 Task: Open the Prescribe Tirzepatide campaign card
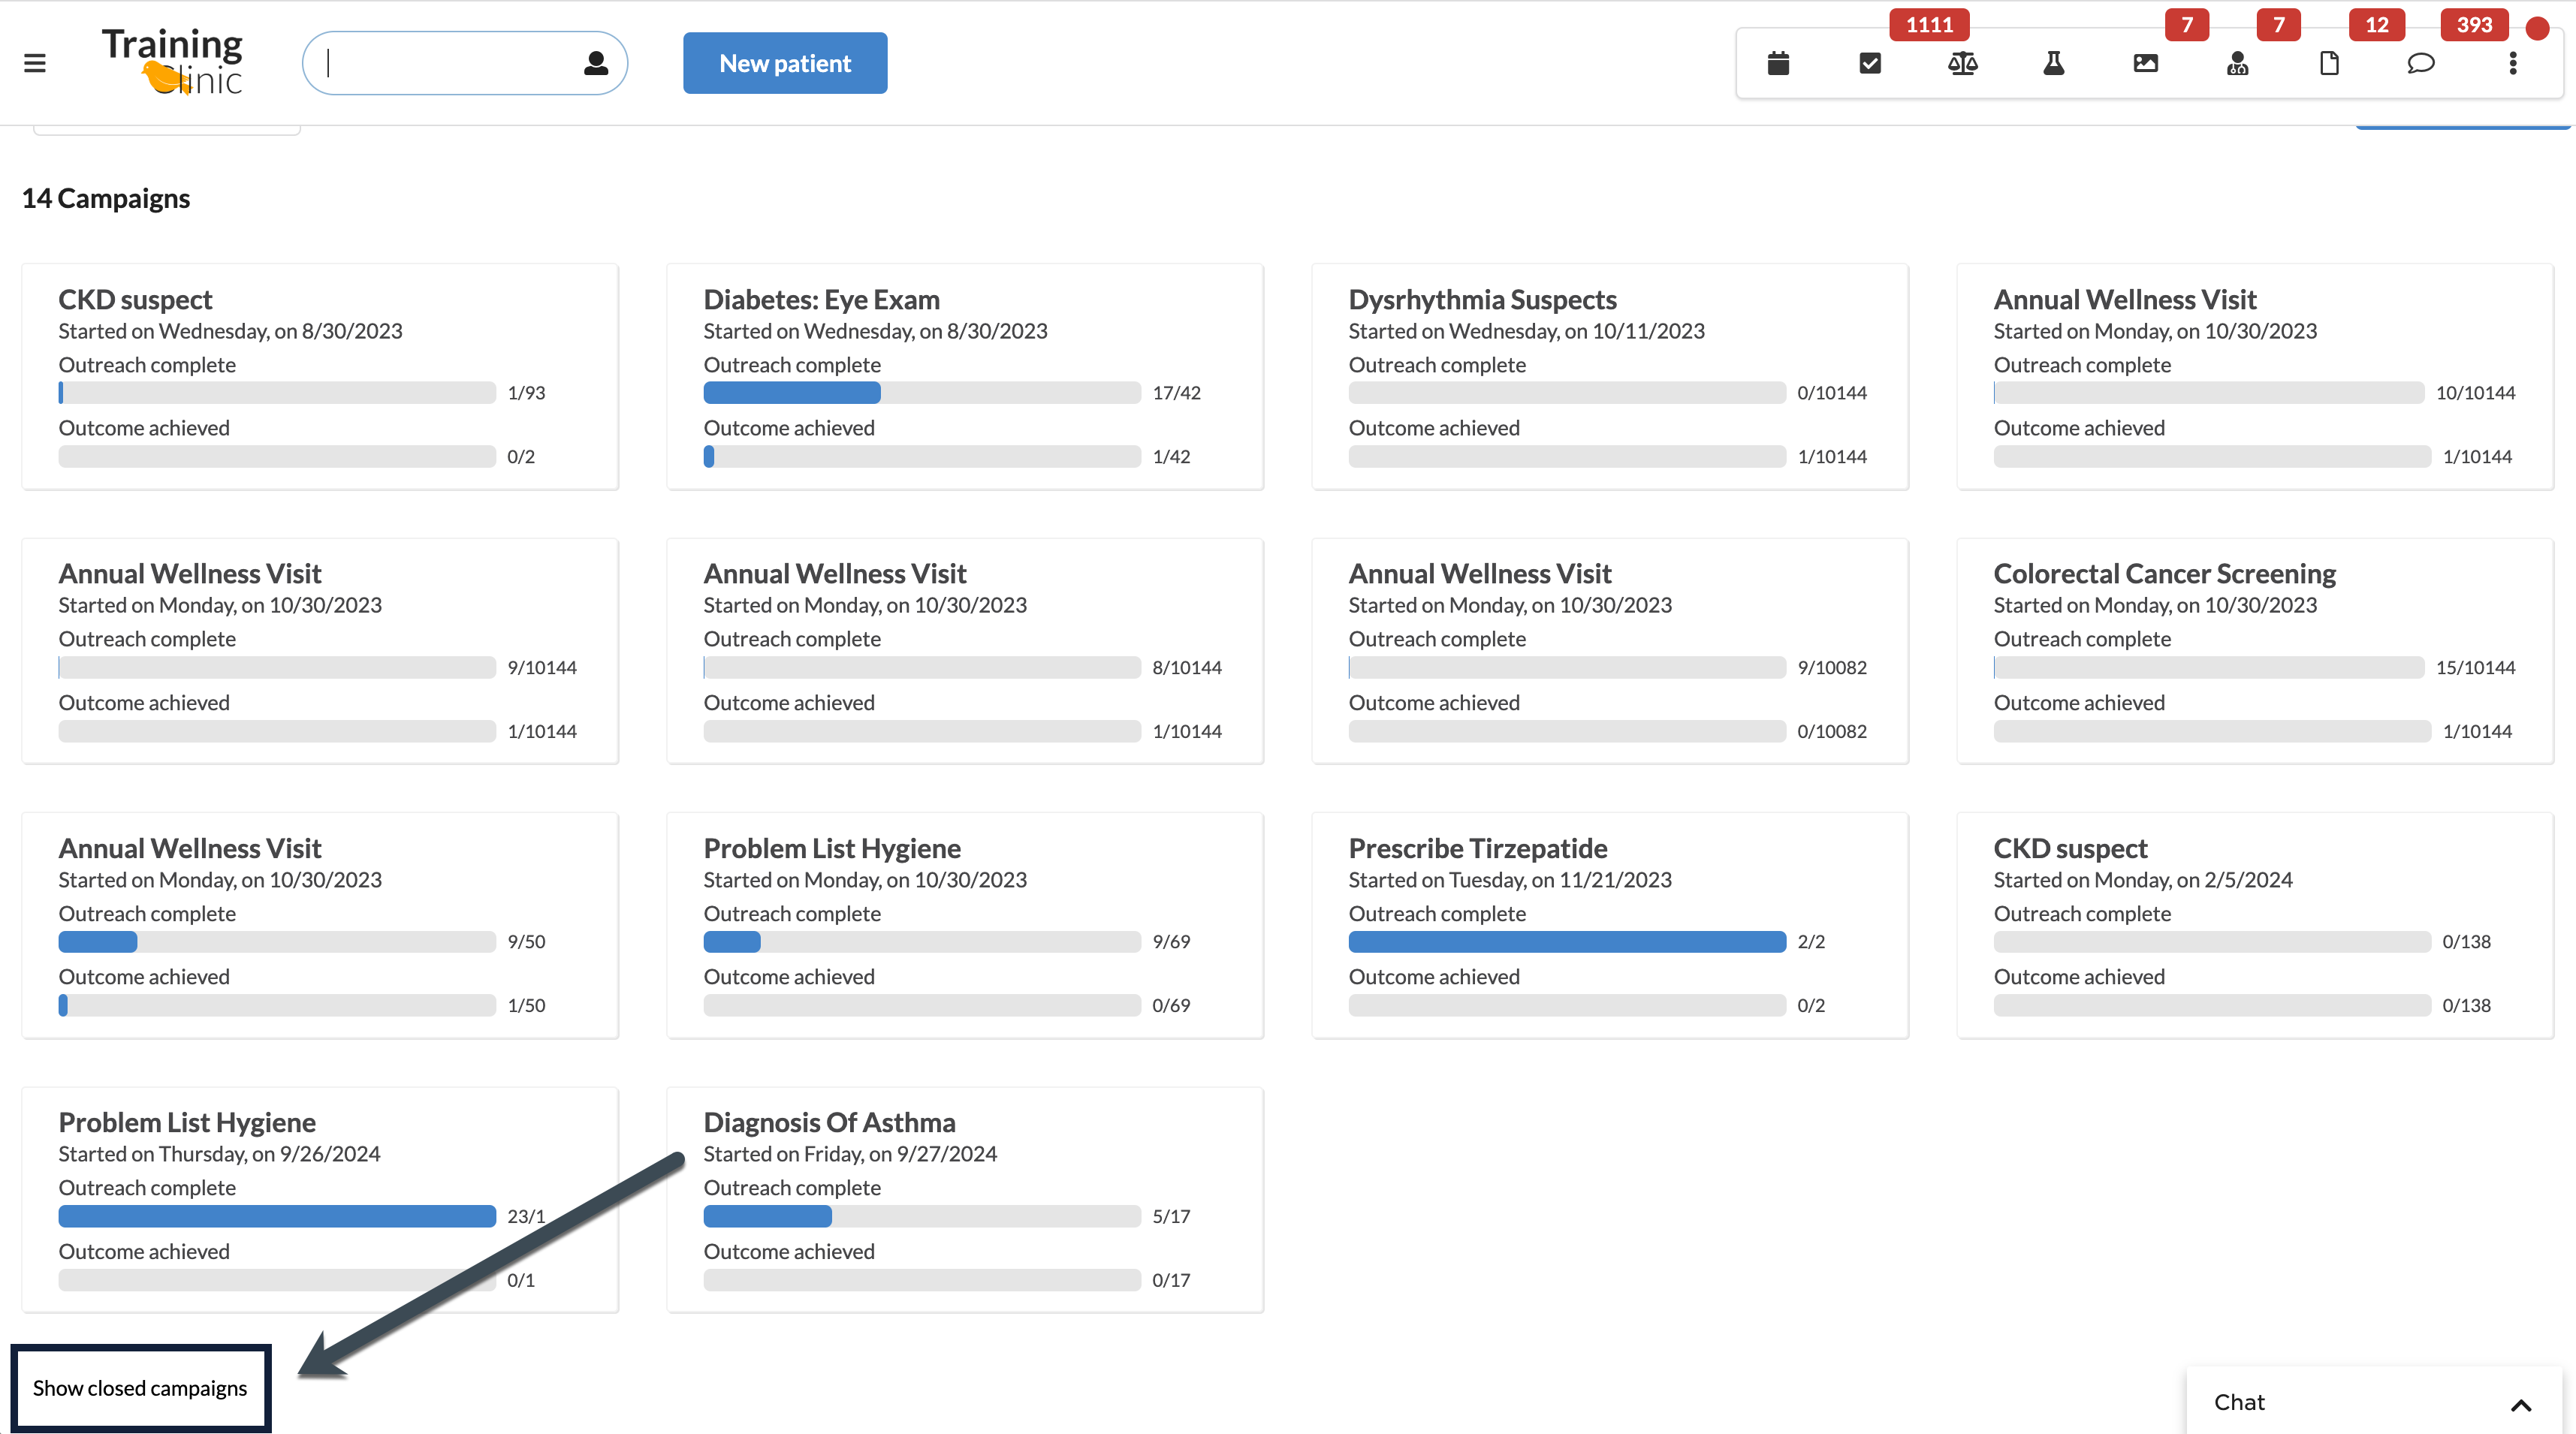(1477, 848)
